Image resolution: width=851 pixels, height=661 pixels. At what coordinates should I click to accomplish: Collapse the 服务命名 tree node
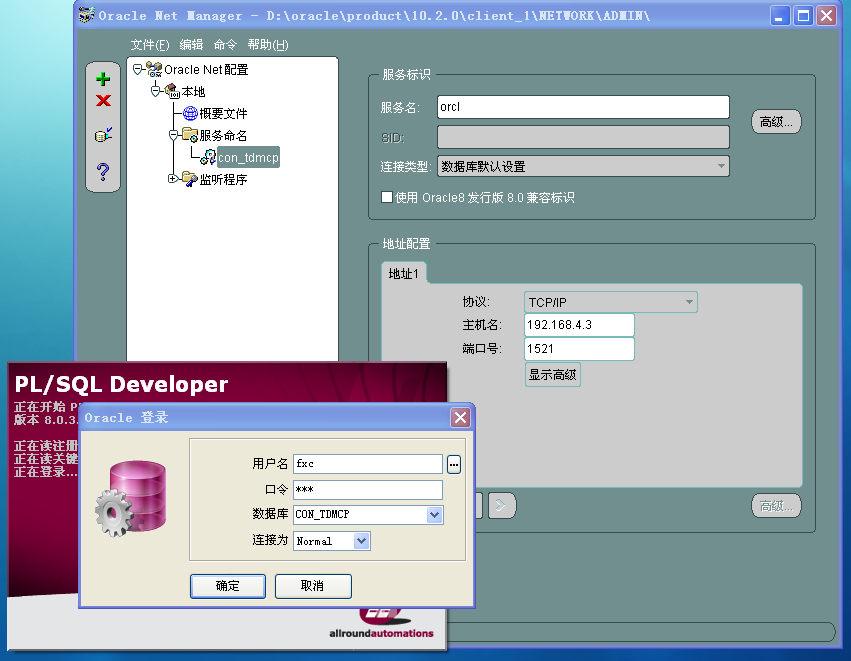[173, 135]
